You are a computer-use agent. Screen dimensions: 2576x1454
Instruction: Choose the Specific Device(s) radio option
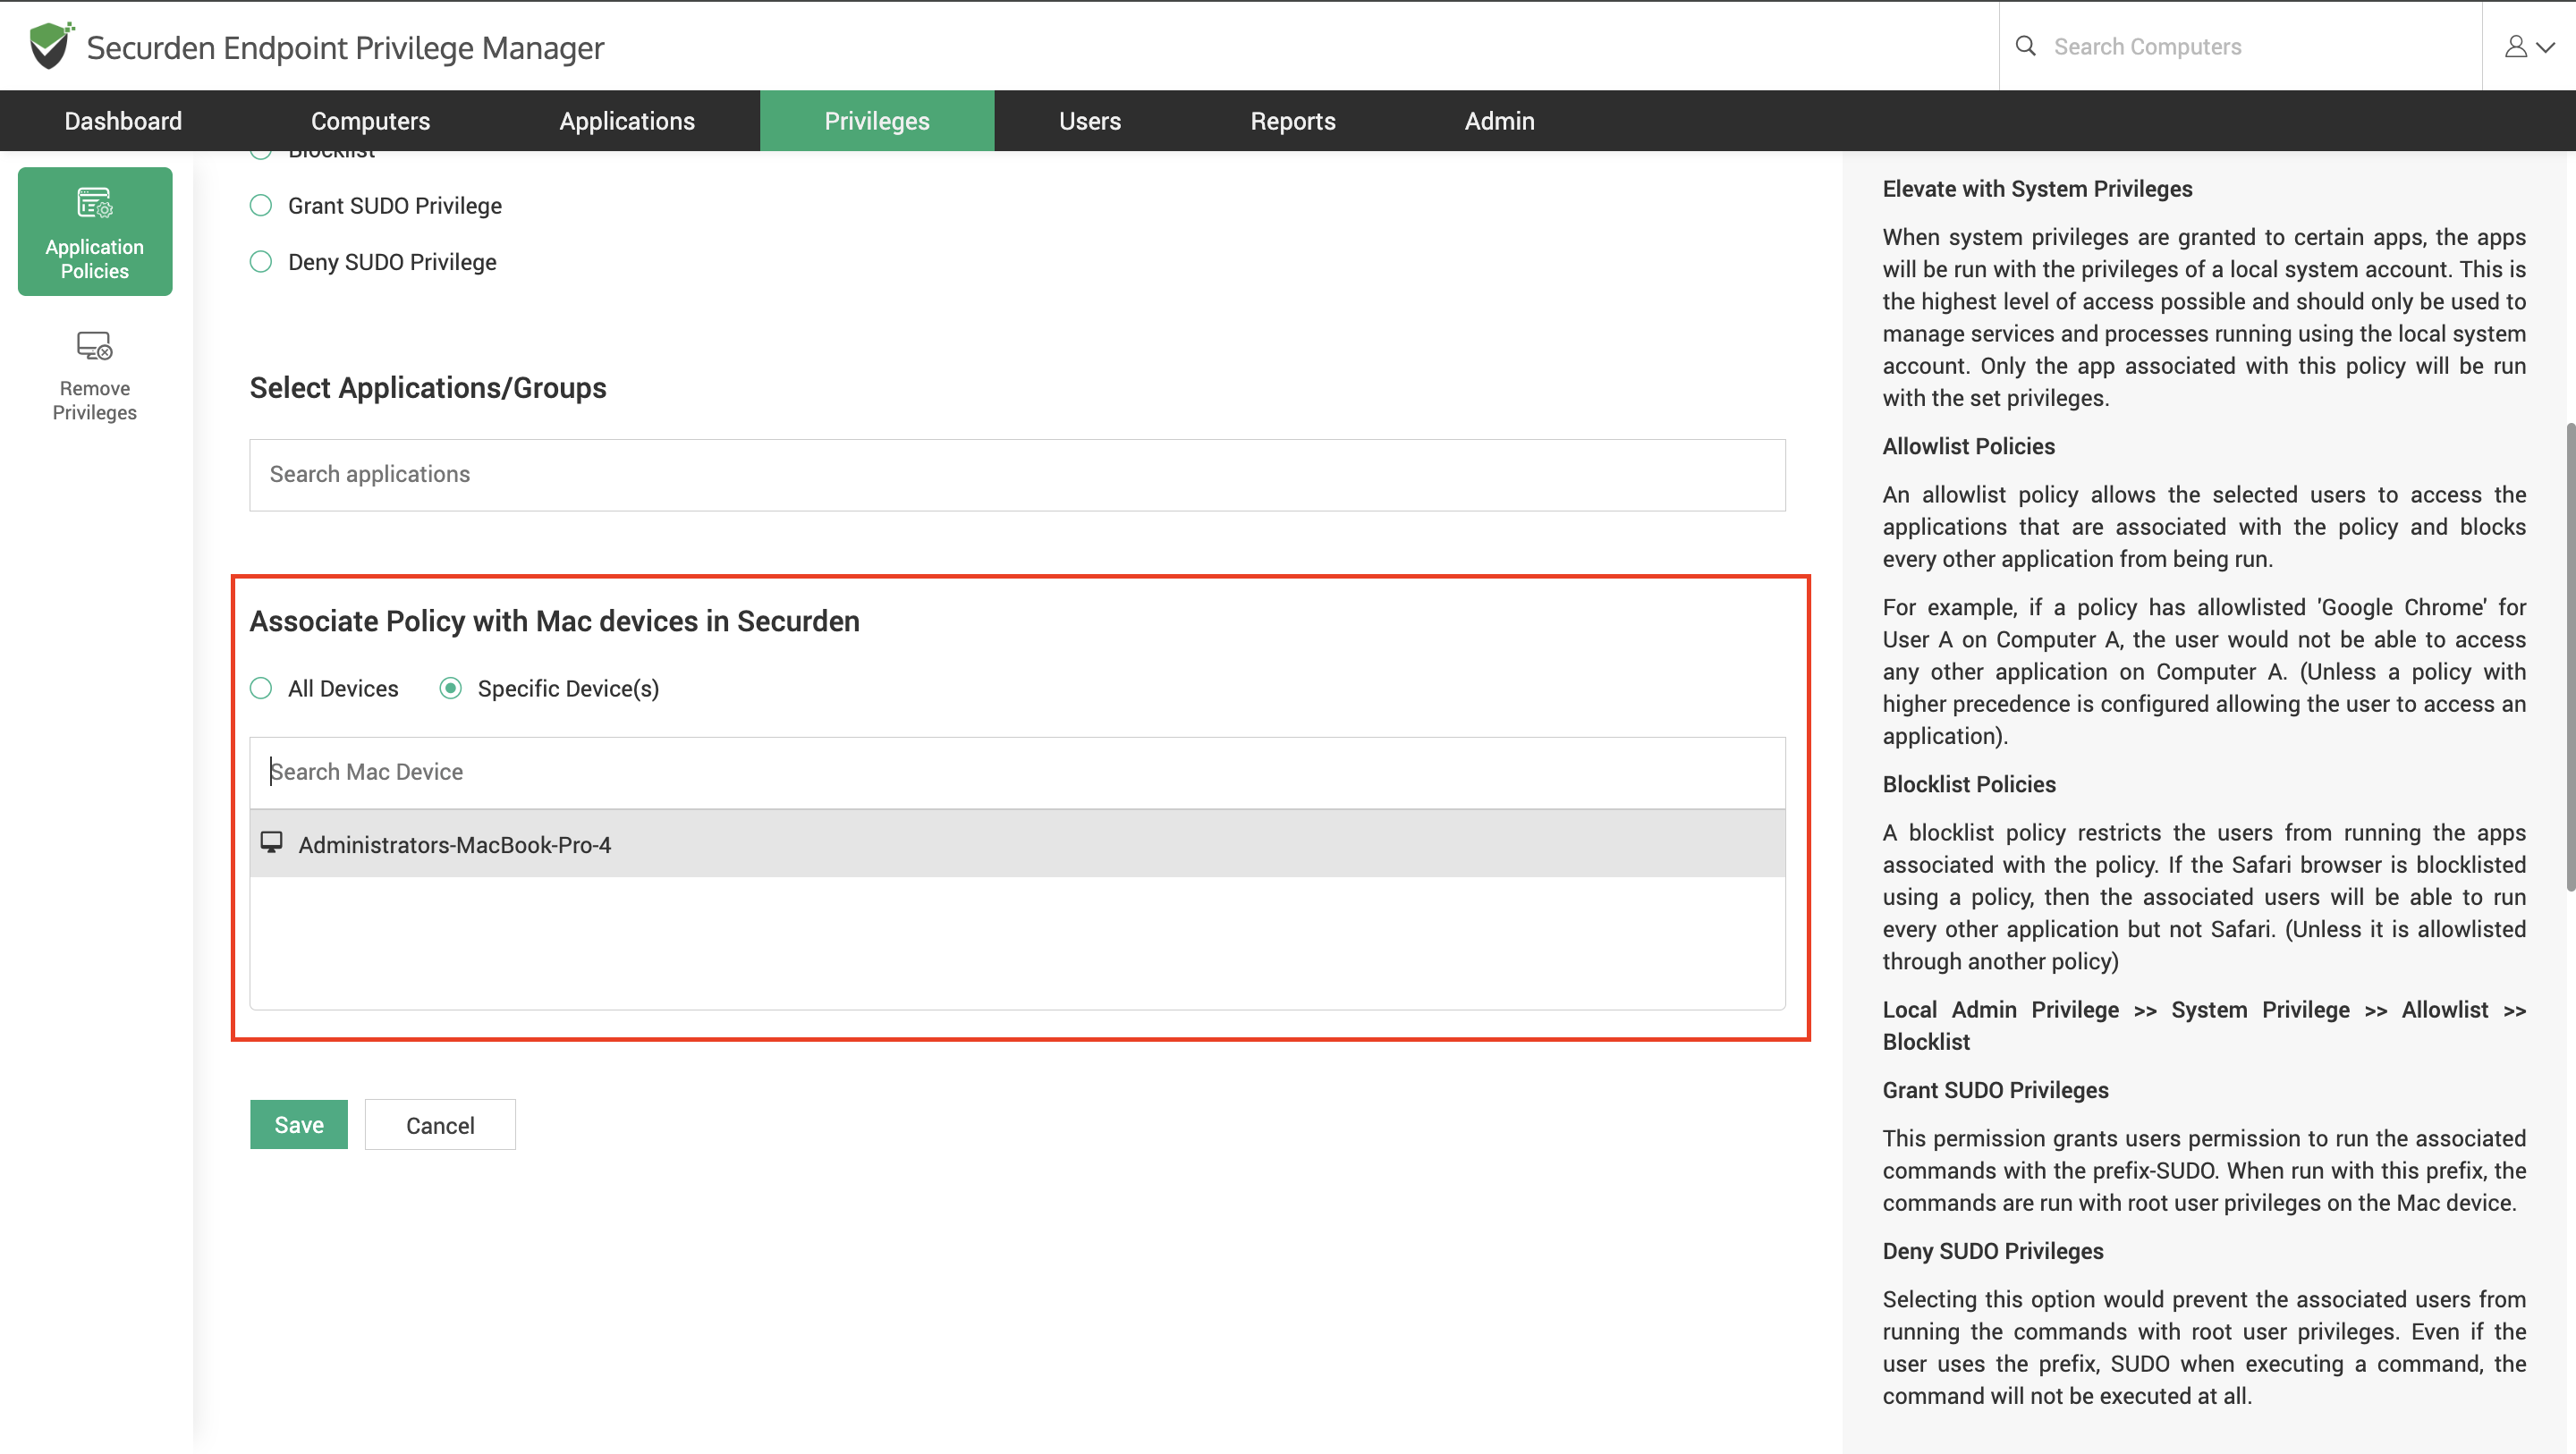pyautogui.click(x=451, y=688)
